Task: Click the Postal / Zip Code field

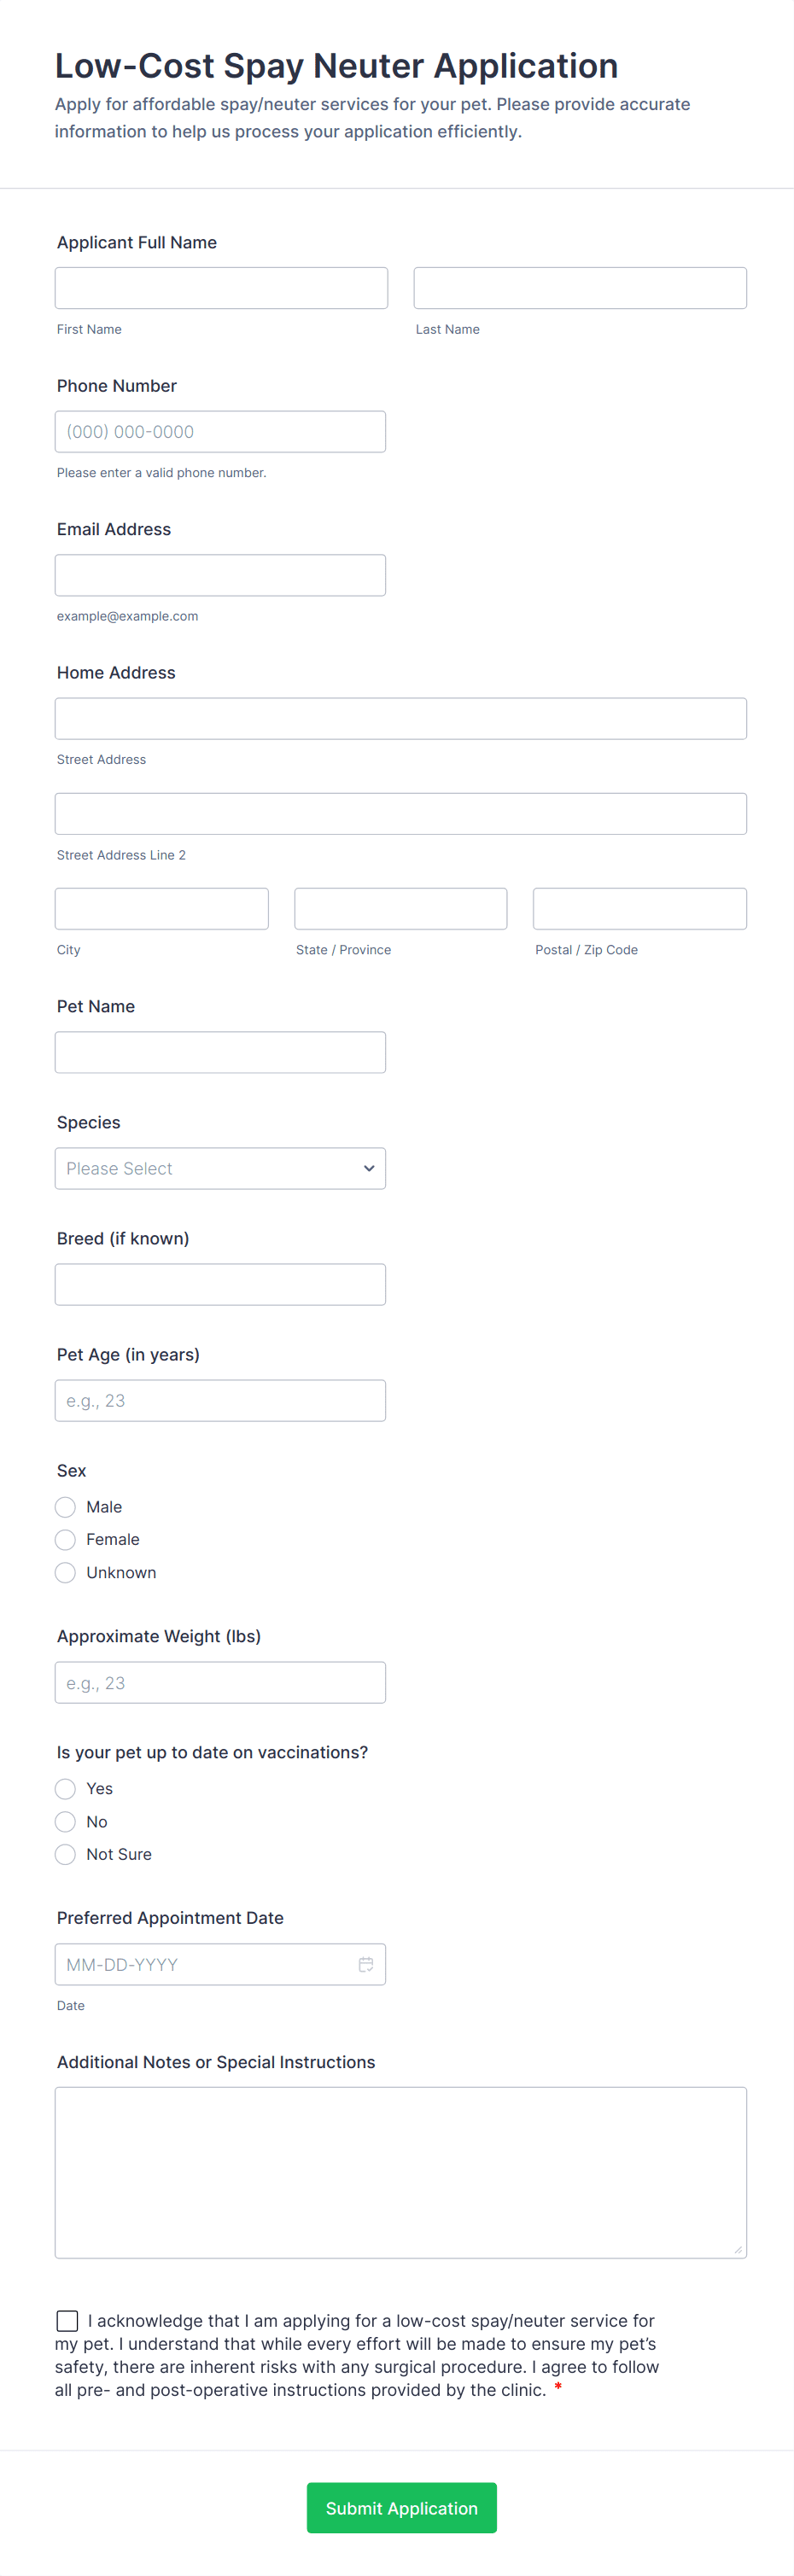Action: pyautogui.click(x=639, y=909)
